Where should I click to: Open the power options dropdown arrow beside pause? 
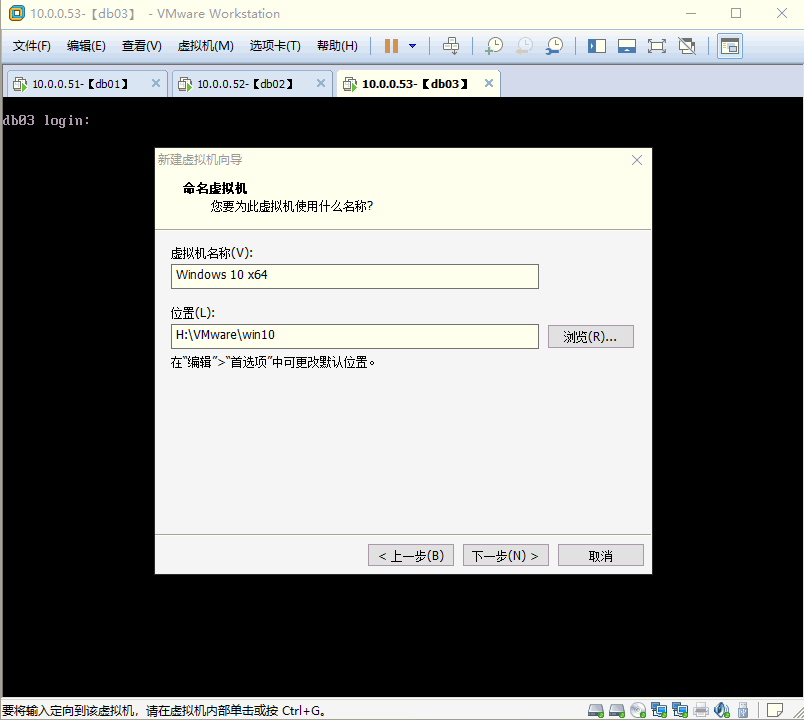point(412,46)
